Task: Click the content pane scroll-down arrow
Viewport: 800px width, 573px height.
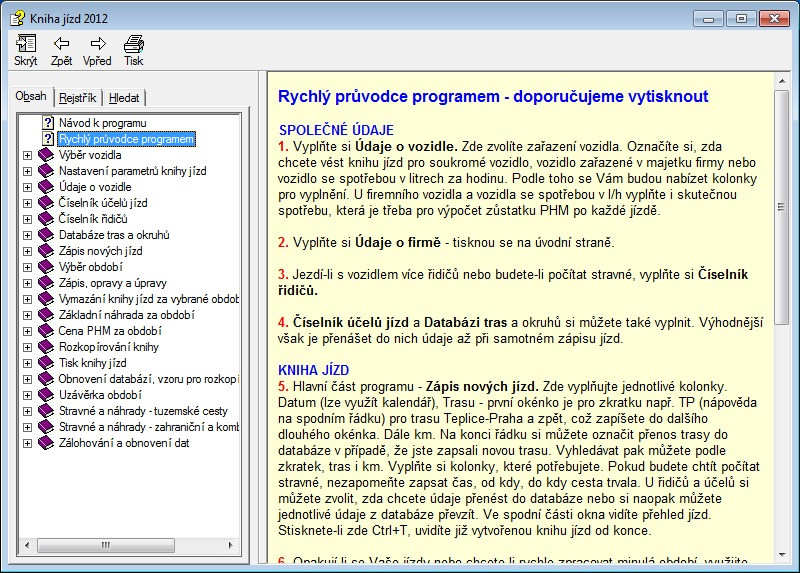Action: point(781,555)
